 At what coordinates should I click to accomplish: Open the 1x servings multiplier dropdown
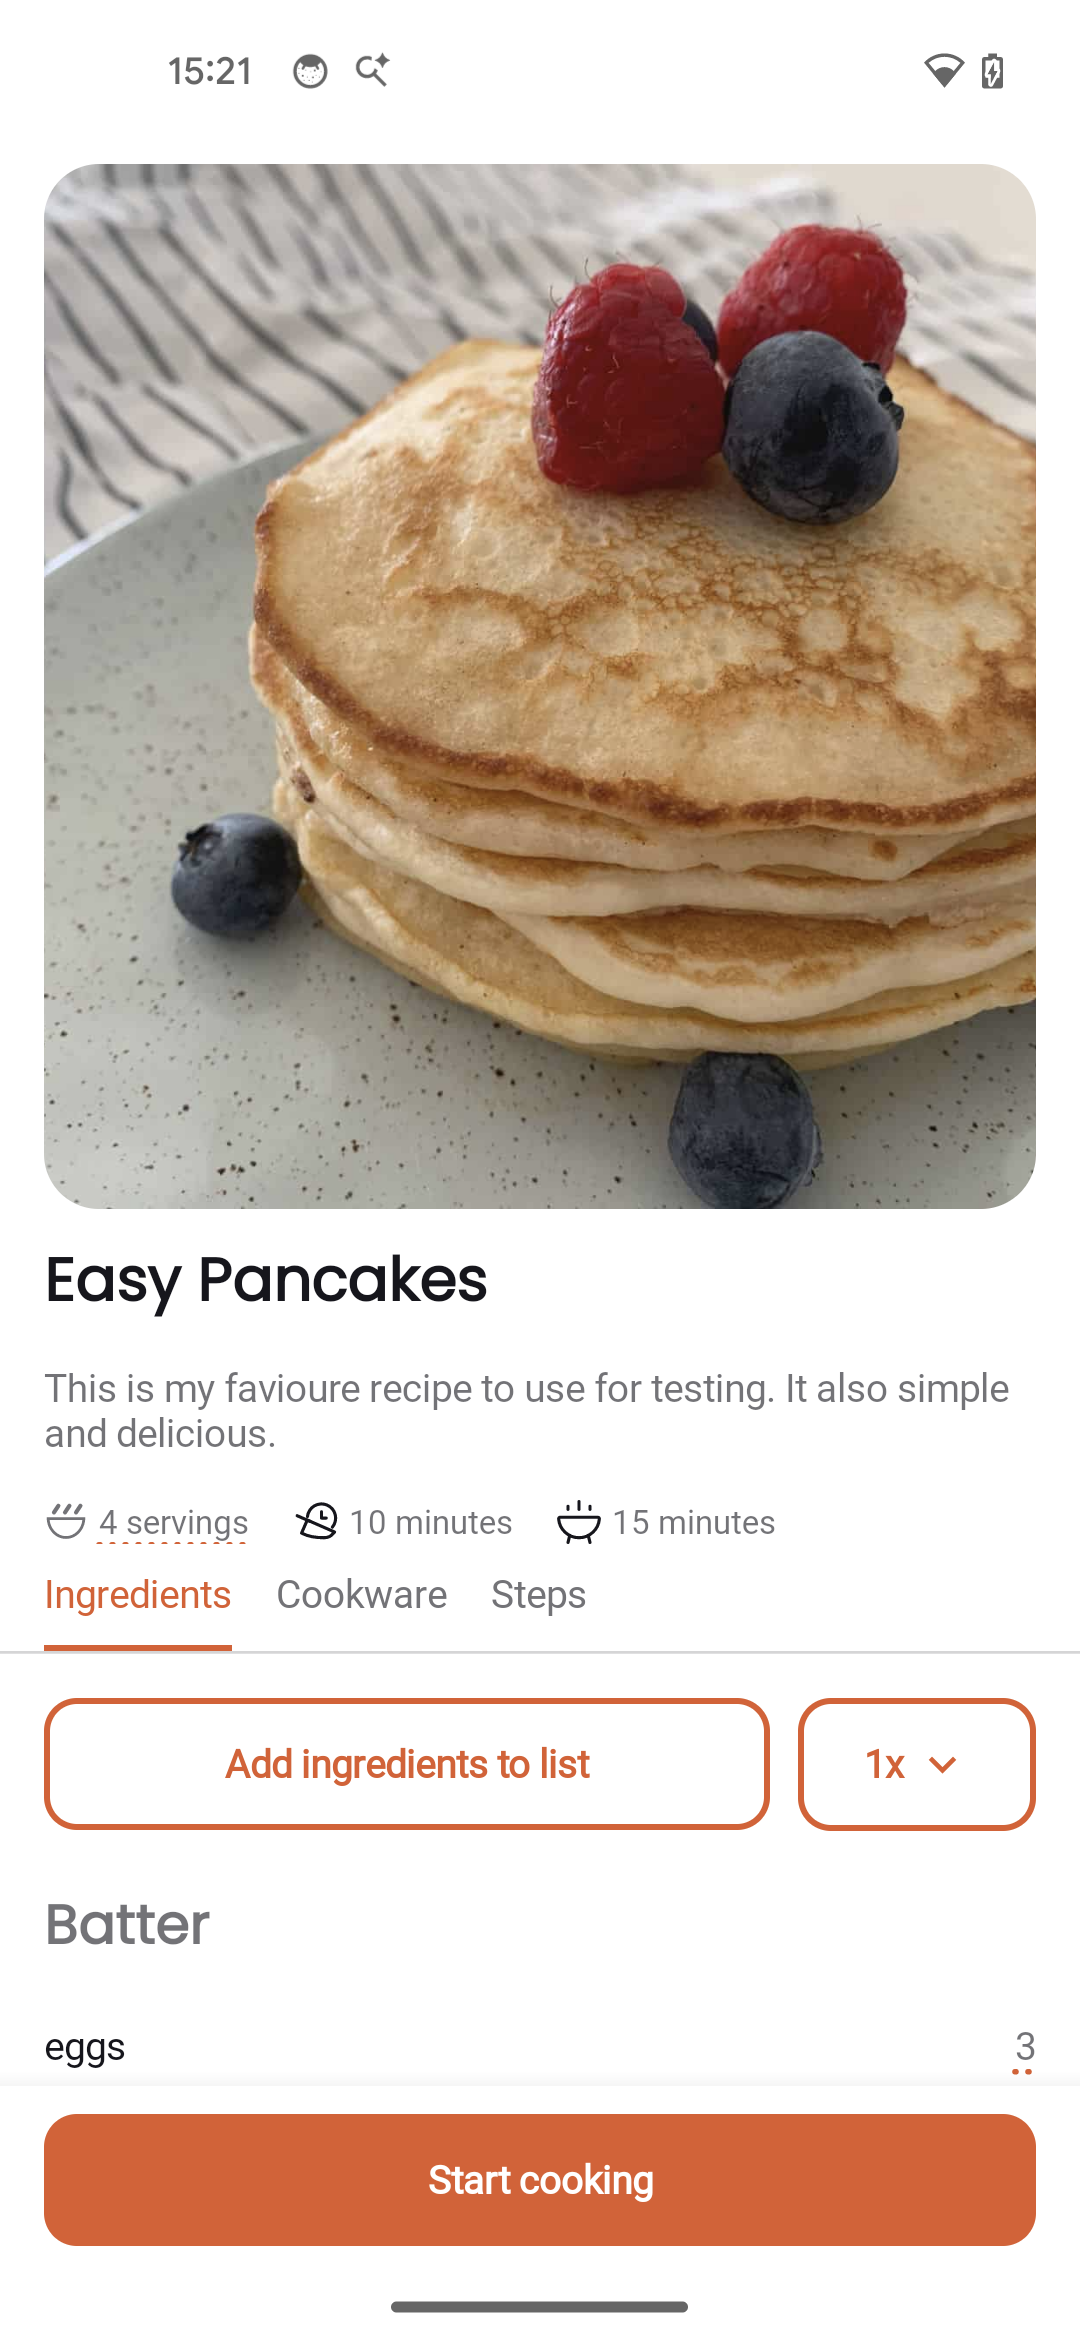(x=915, y=1763)
